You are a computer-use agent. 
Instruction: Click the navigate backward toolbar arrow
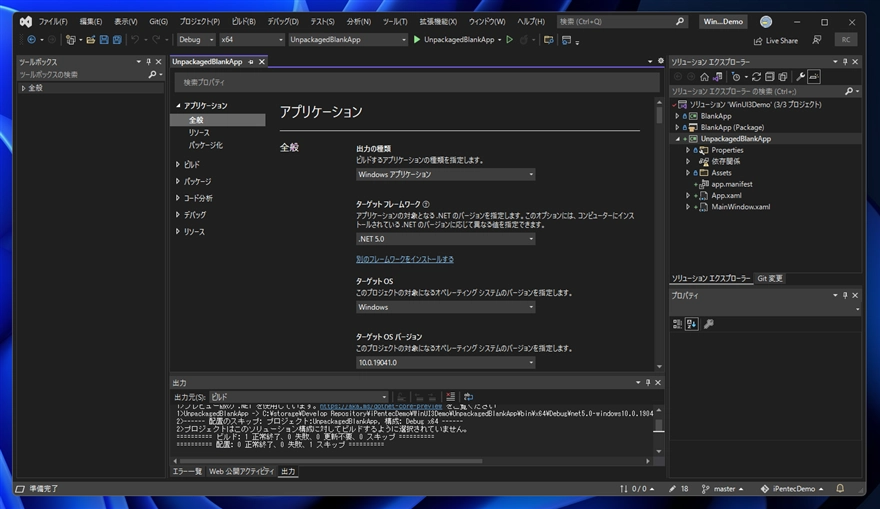click(31, 40)
